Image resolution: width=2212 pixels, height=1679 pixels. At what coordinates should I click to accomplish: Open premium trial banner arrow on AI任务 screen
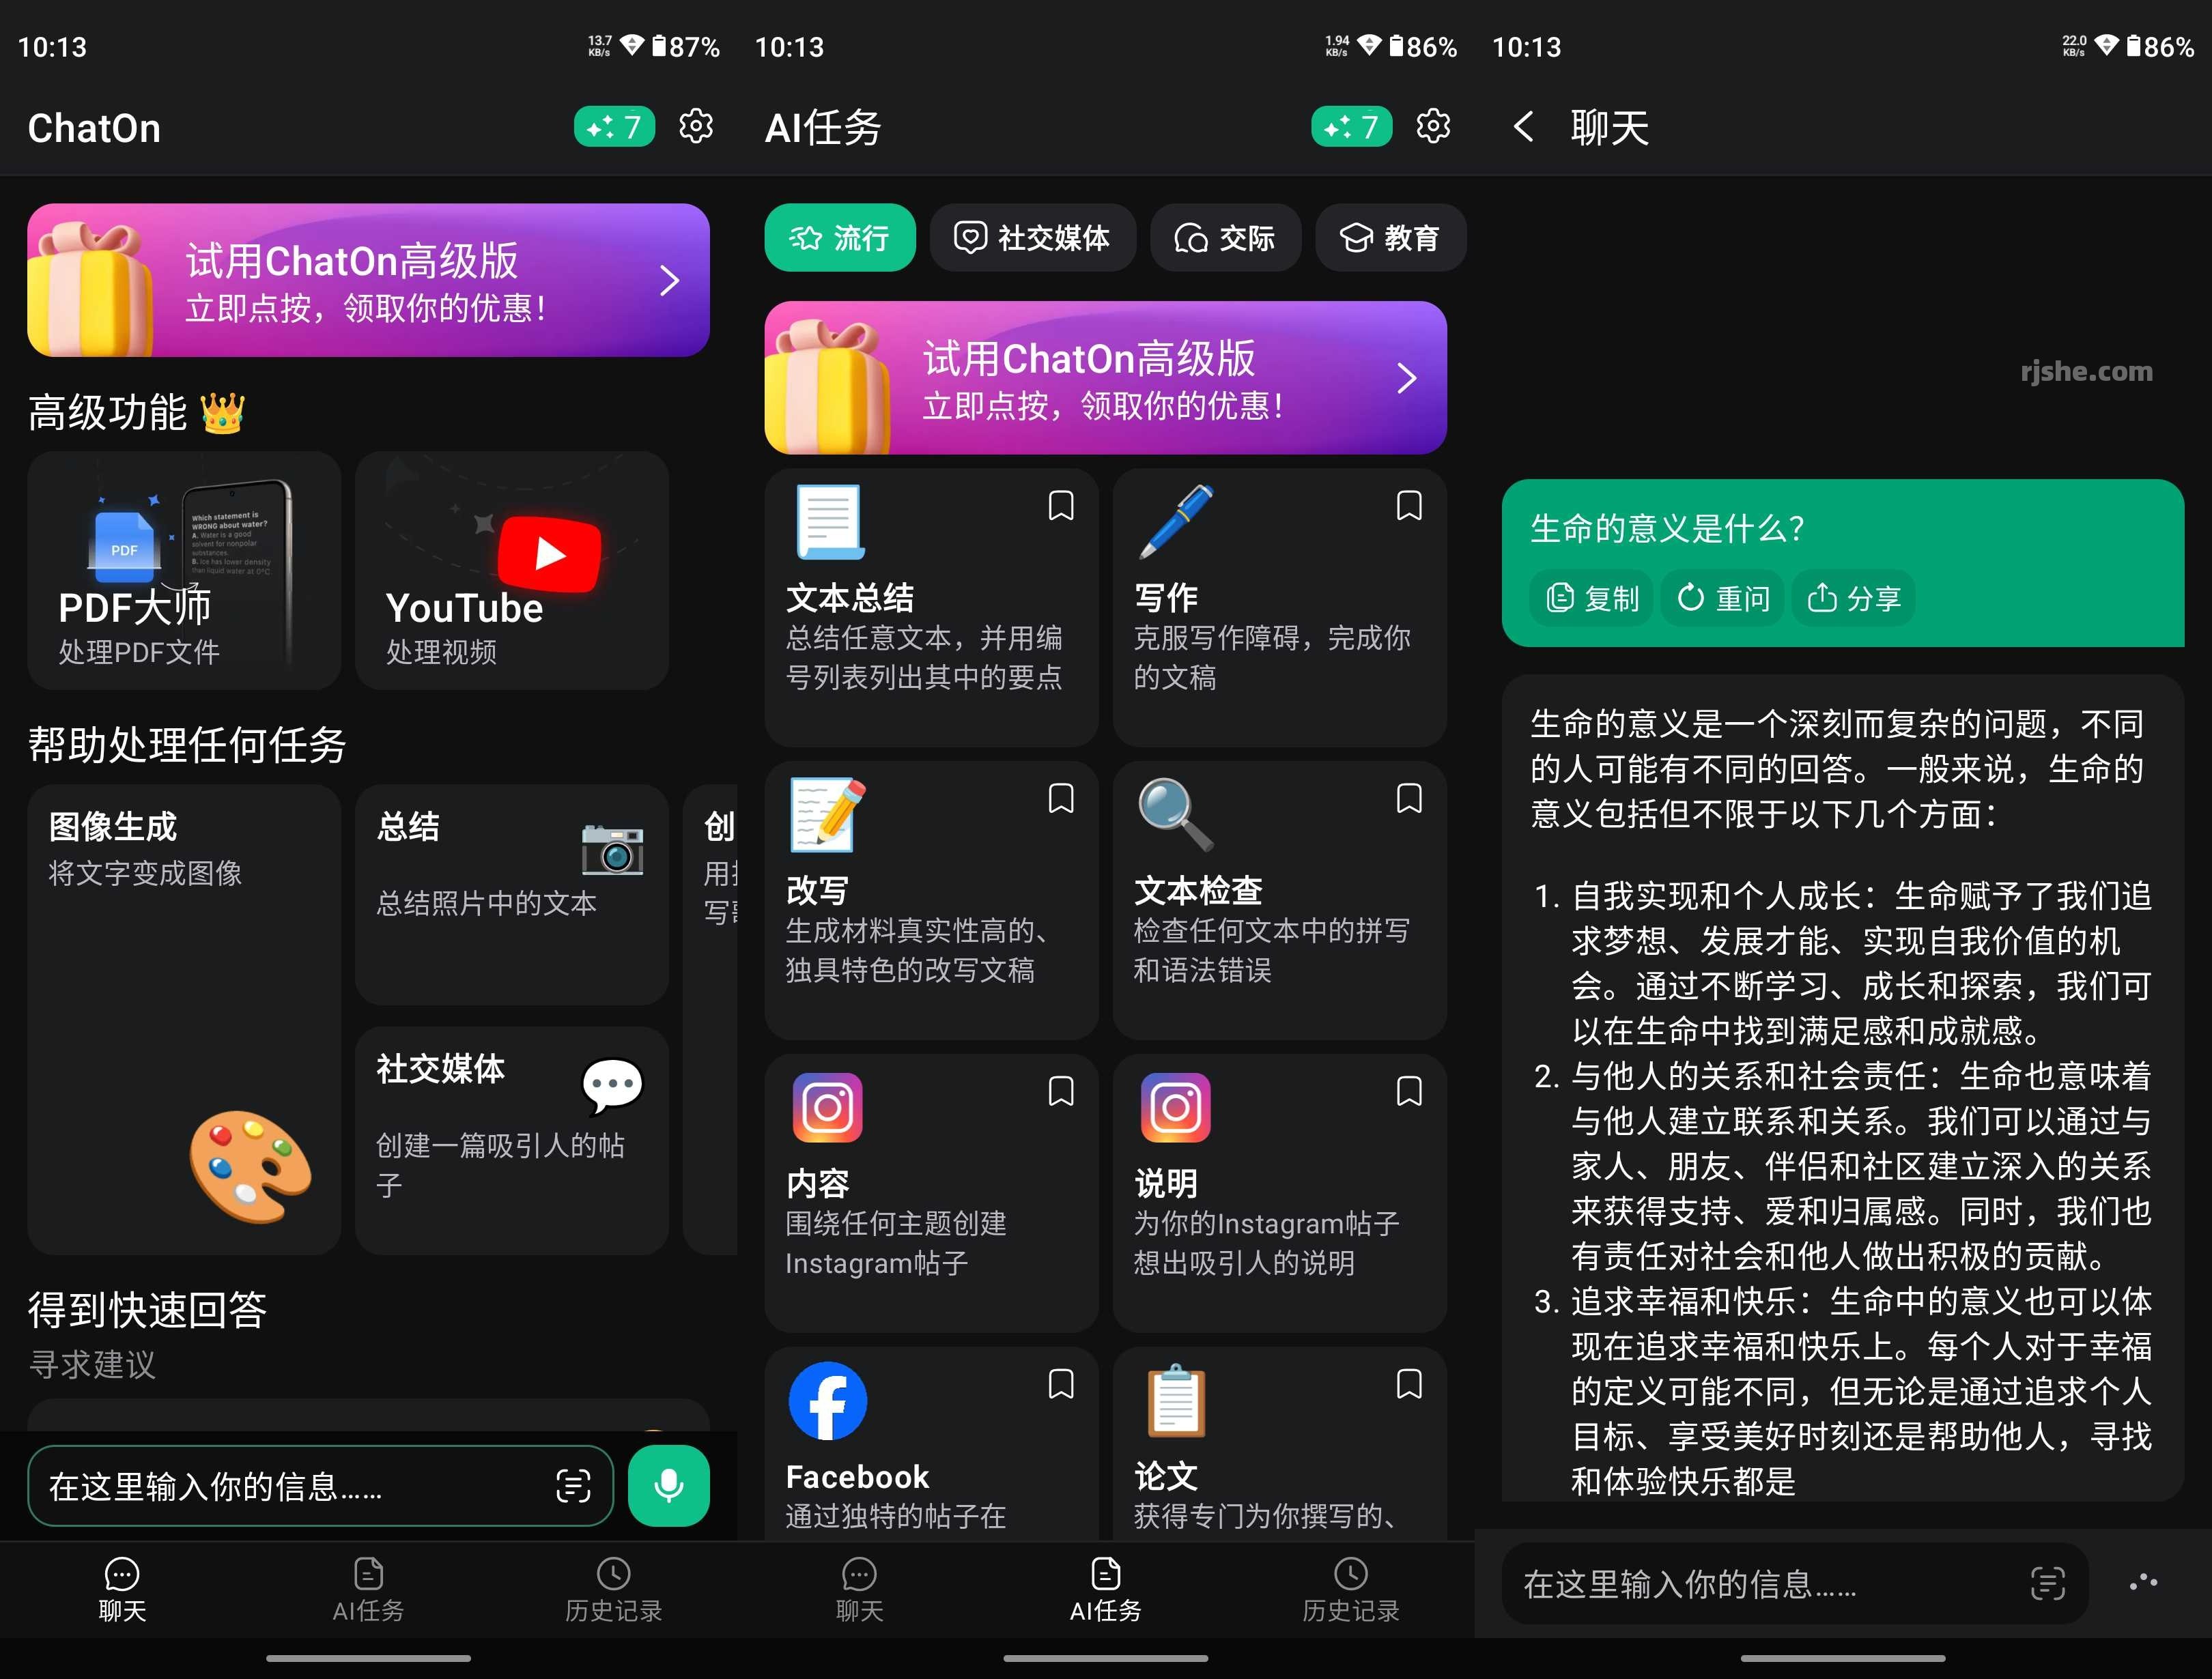pyautogui.click(x=1406, y=378)
